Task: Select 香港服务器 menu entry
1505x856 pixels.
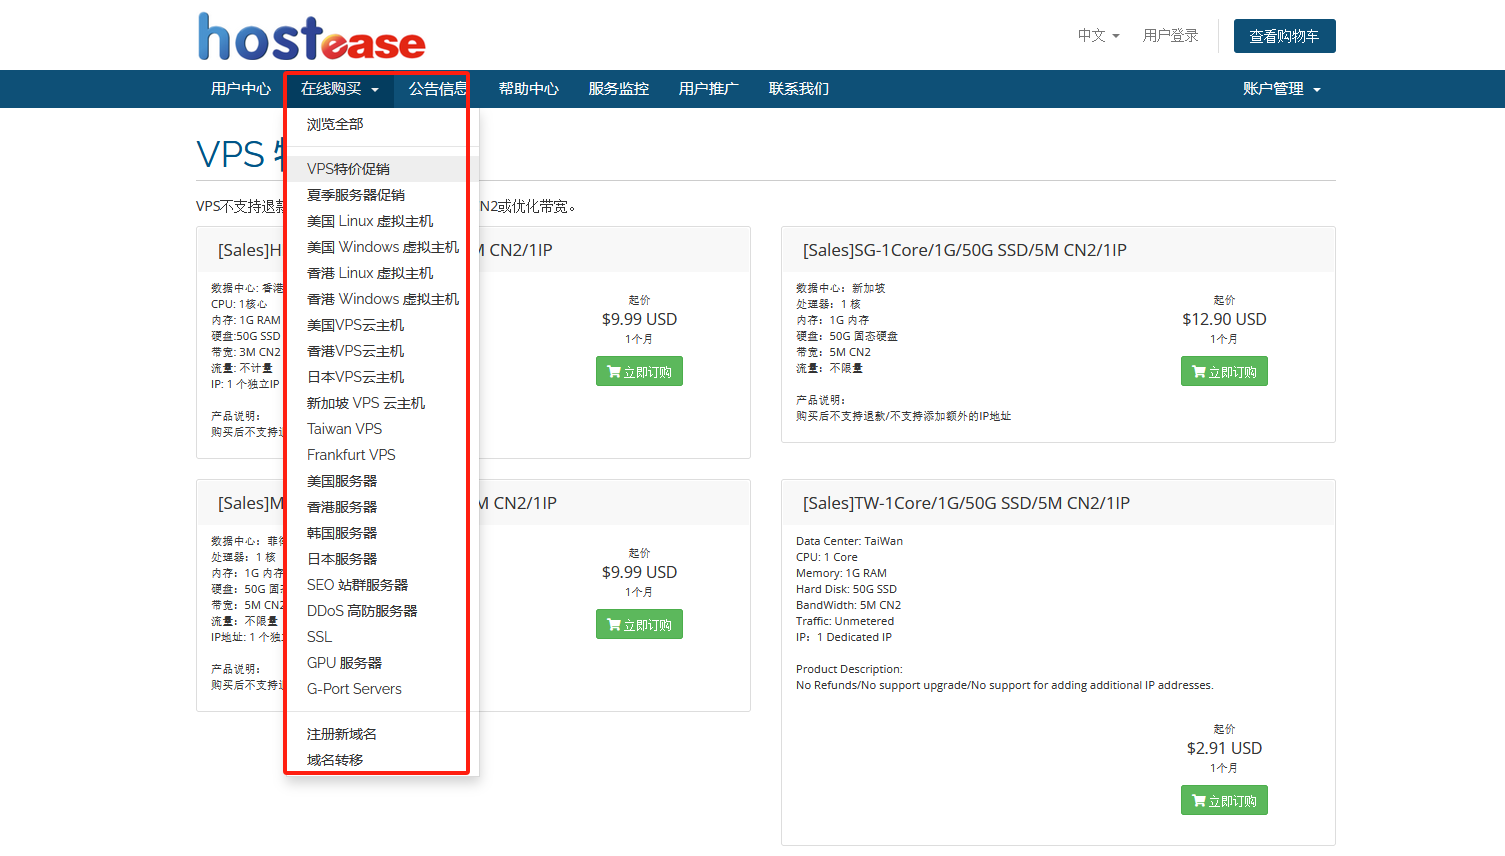Action: click(x=382, y=507)
